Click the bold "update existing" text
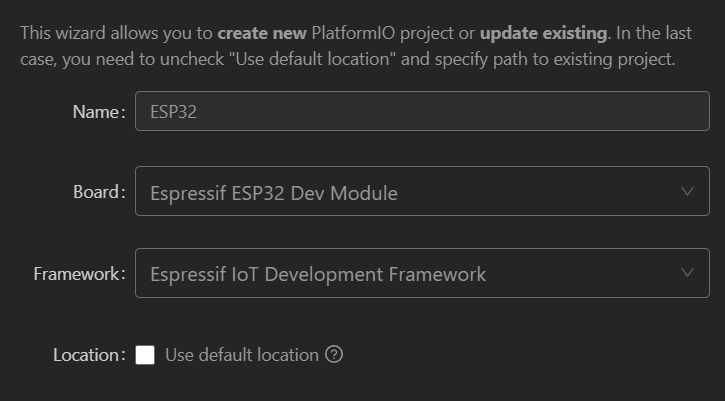725x401 pixels. (543, 33)
